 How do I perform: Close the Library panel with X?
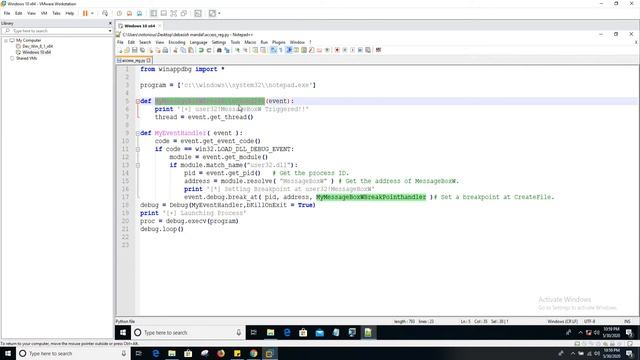110,23
